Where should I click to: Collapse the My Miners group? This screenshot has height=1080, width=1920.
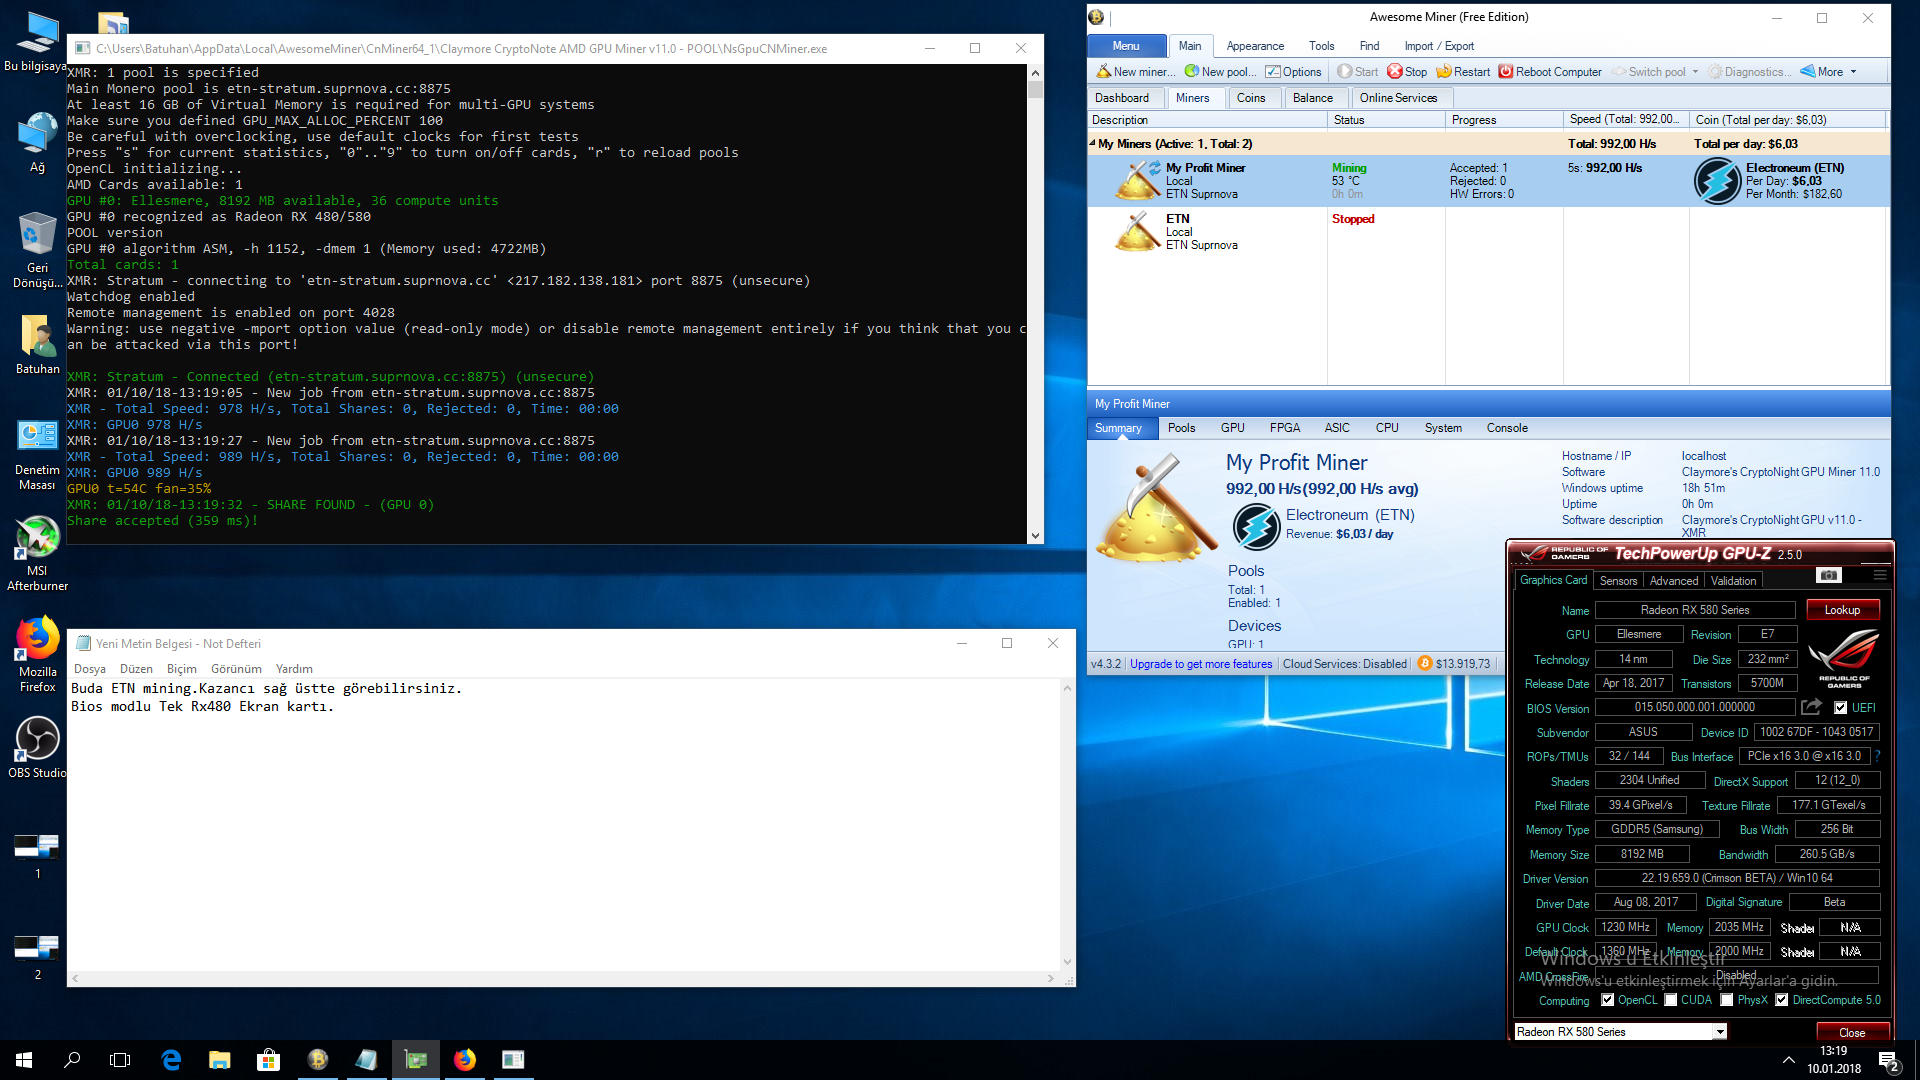tap(1092, 143)
